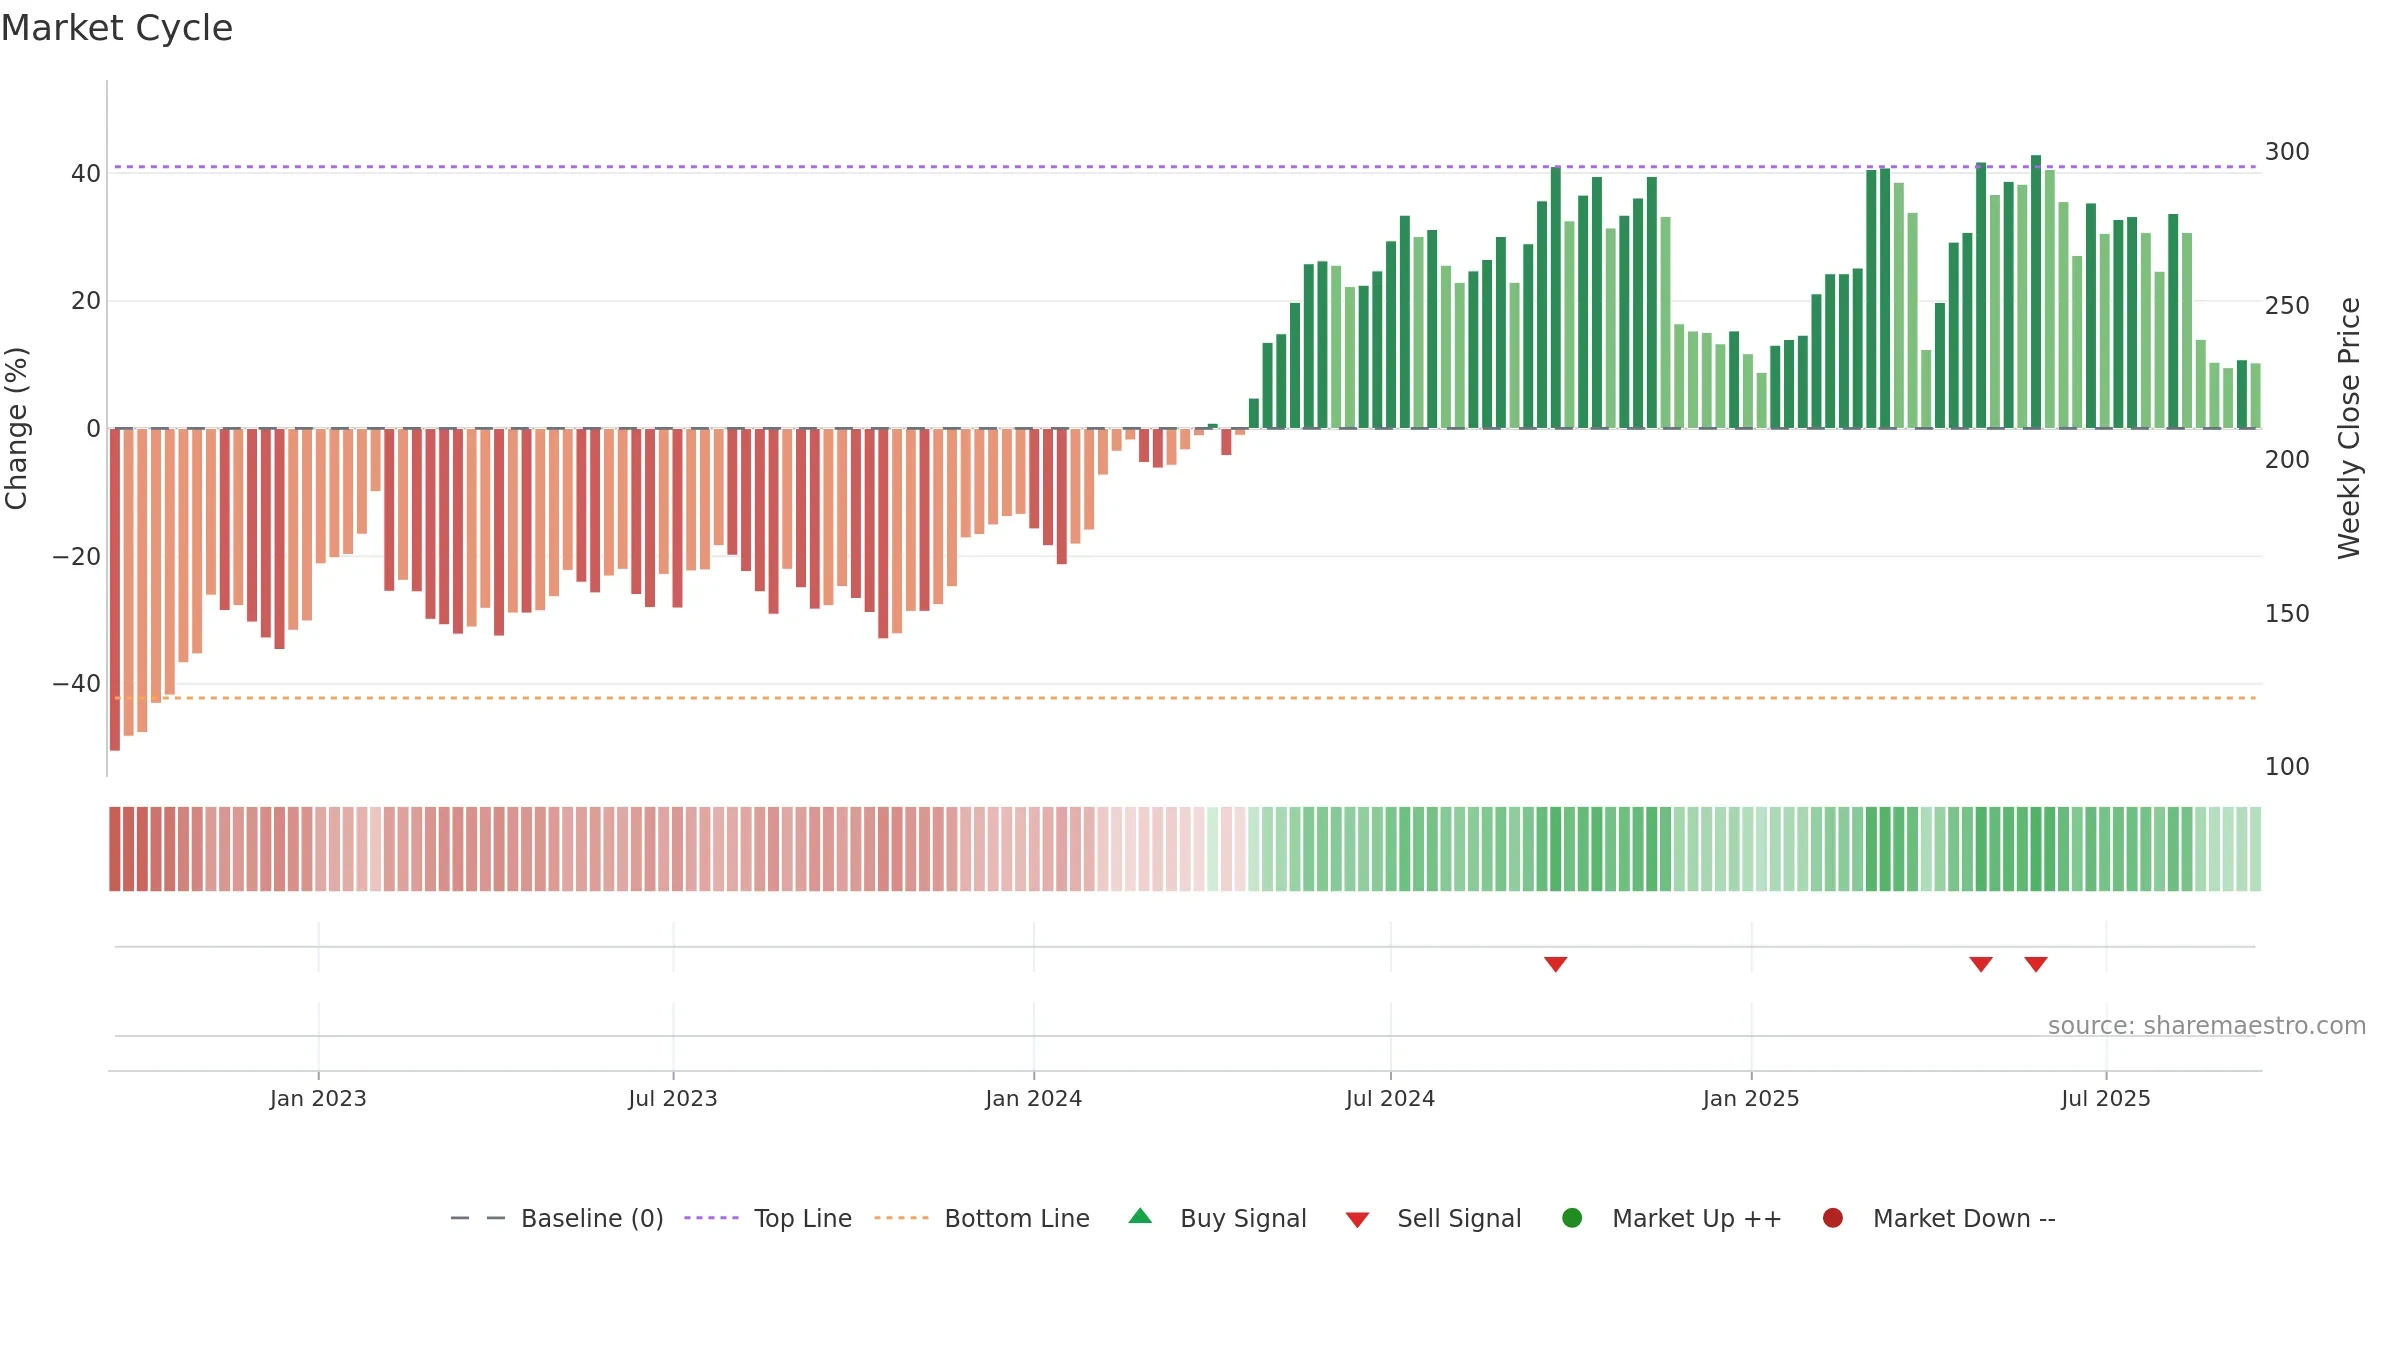The height and width of the screenshot is (1350, 2400).
Task: Select the sell signal marker nearest Jul 2025
Action: click(2036, 964)
